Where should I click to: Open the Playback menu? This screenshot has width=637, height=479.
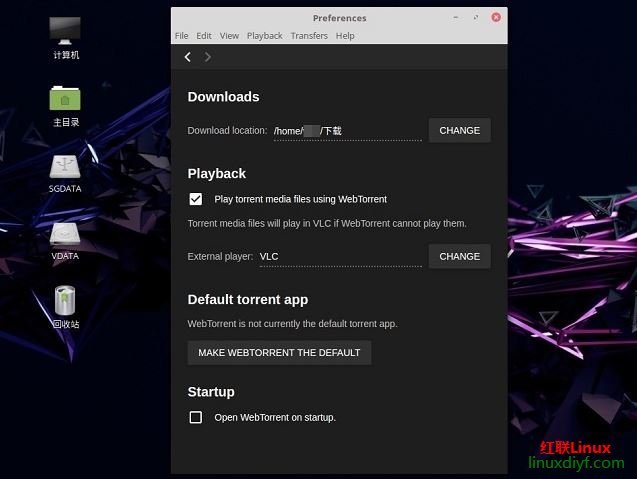point(265,36)
